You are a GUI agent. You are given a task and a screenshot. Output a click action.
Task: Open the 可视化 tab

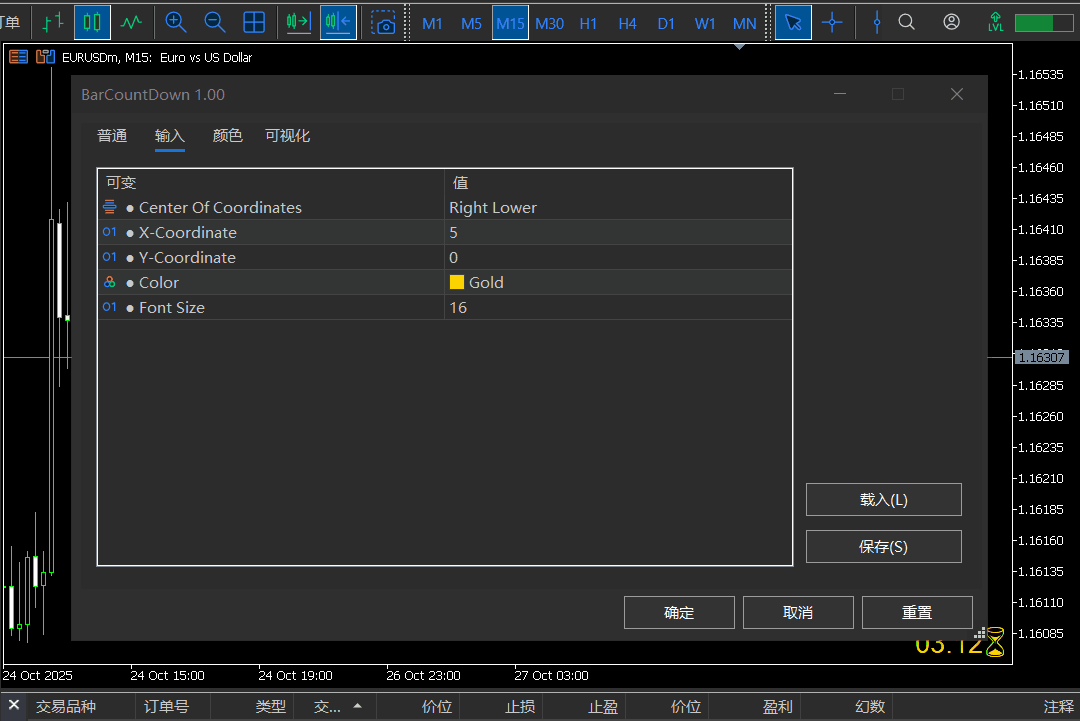click(287, 135)
